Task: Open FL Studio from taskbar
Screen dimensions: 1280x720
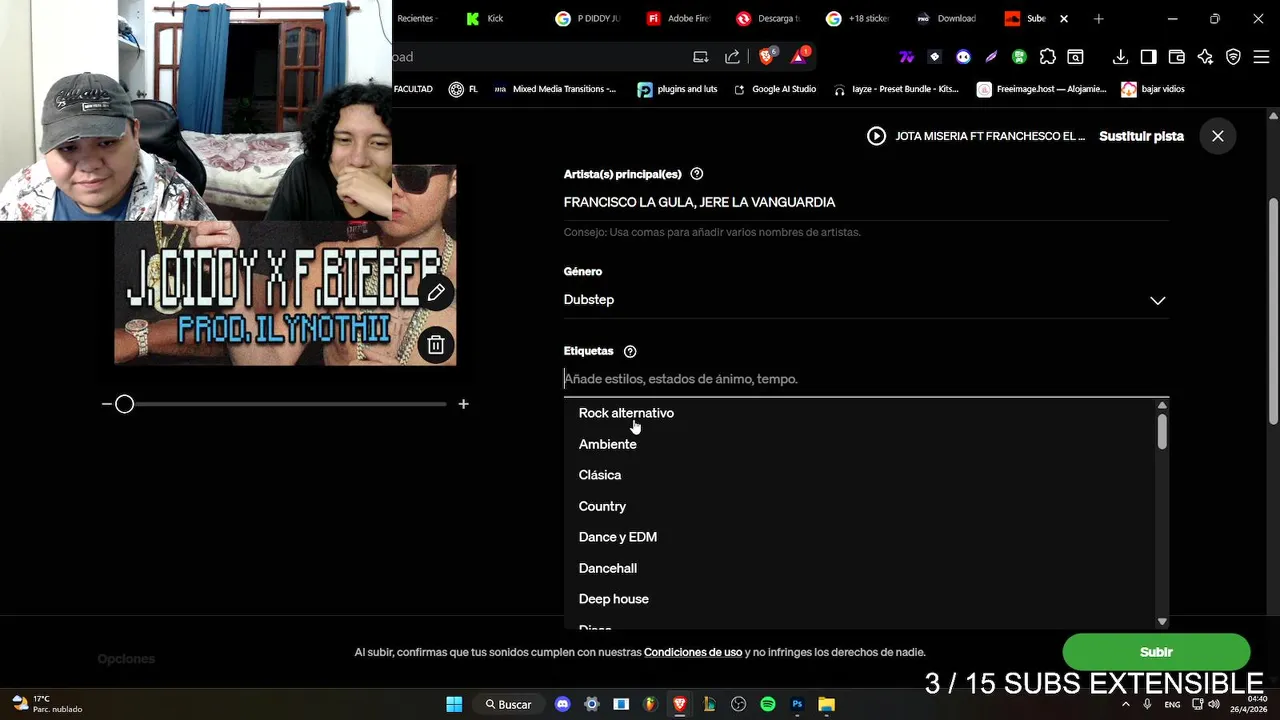Action: [650, 704]
